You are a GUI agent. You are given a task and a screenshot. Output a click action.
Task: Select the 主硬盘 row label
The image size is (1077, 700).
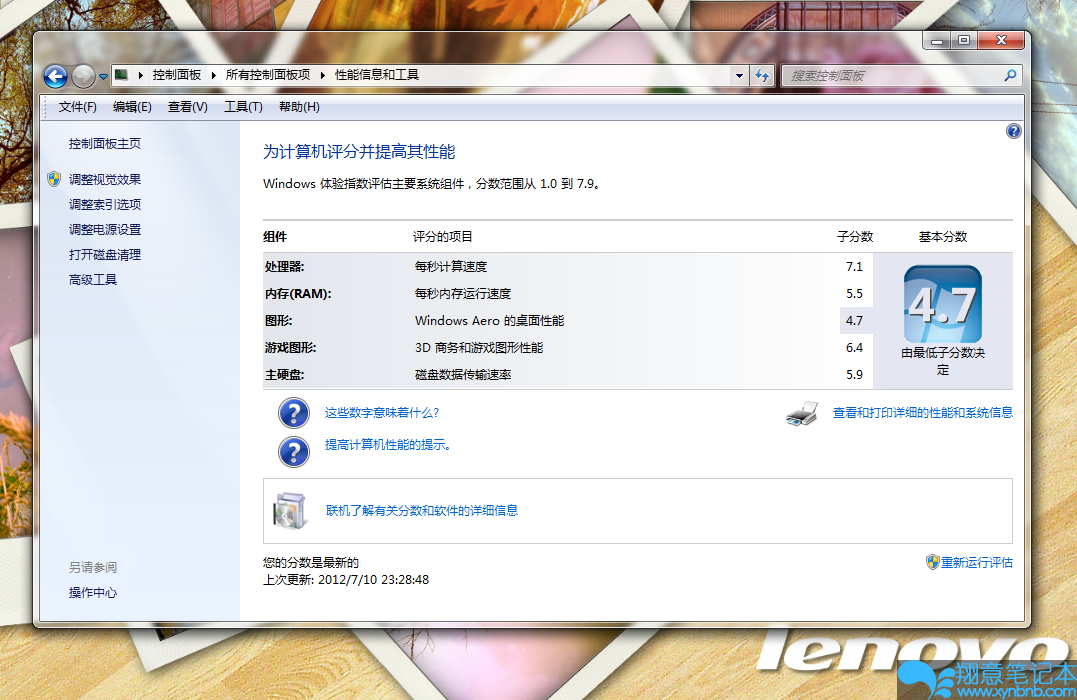coord(284,375)
